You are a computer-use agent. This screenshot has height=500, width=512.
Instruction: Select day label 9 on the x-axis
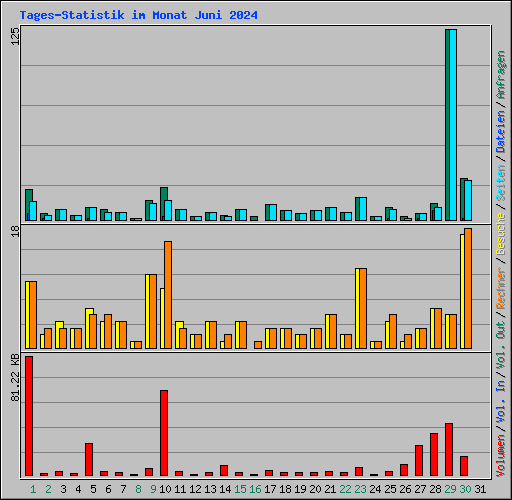coord(153,489)
